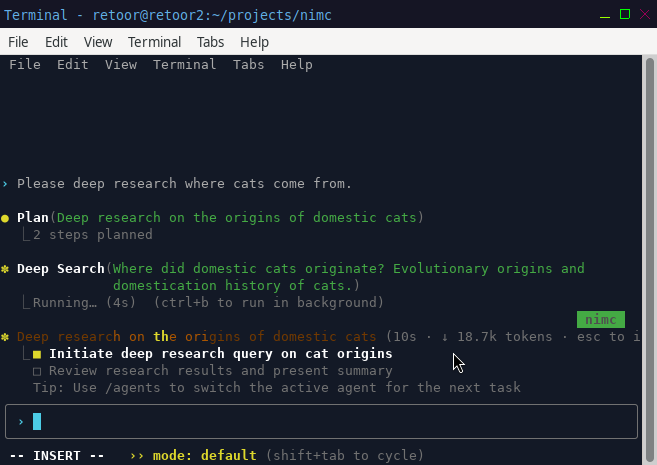Click the spinner asterisk beside Deep Search
This screenshot has height=465, width=657.
click(x=5, y=269)
